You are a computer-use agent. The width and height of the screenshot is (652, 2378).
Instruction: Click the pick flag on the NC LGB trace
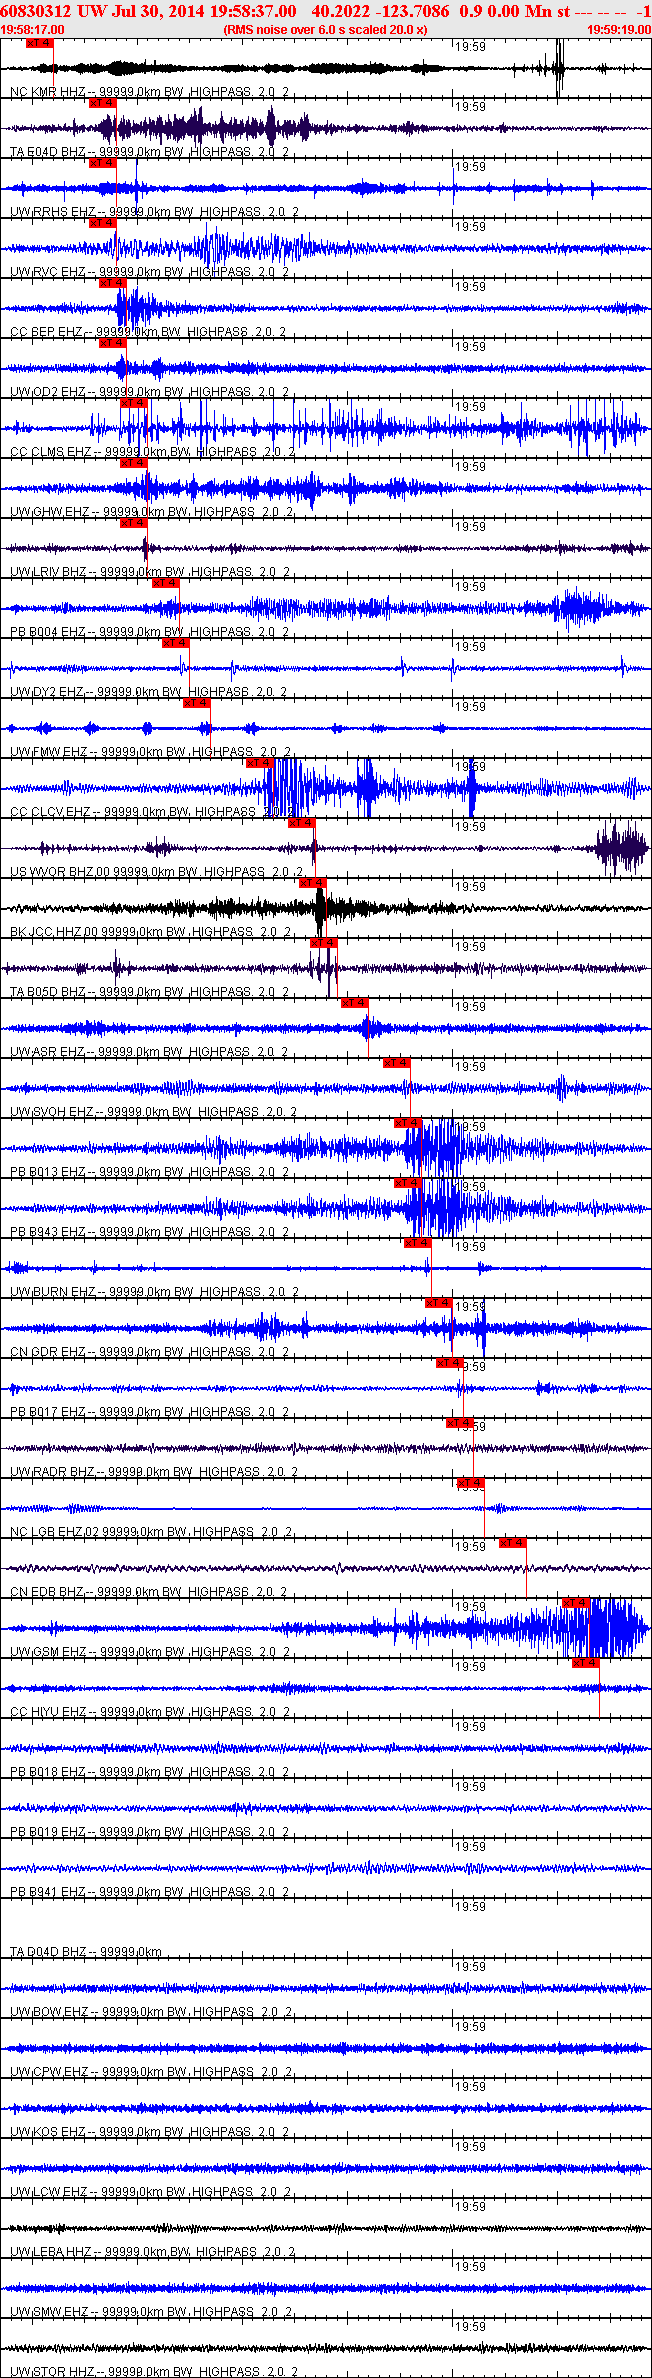coord(471,1483)
